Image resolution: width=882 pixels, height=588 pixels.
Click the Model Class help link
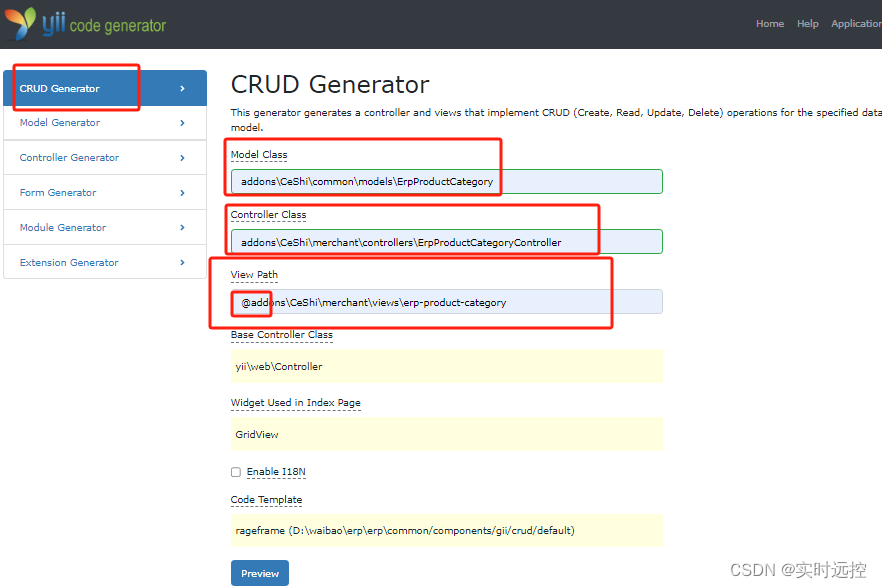point(258,154)
